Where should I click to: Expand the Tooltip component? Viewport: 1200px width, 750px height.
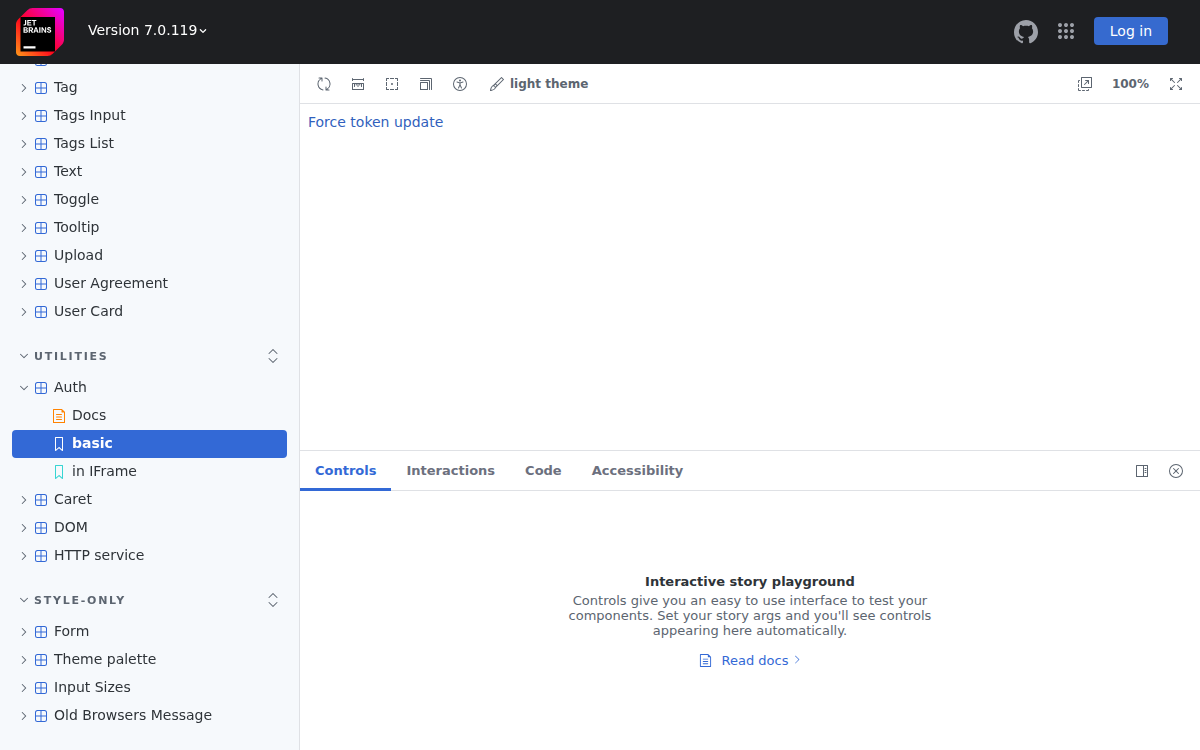point(150,227)
